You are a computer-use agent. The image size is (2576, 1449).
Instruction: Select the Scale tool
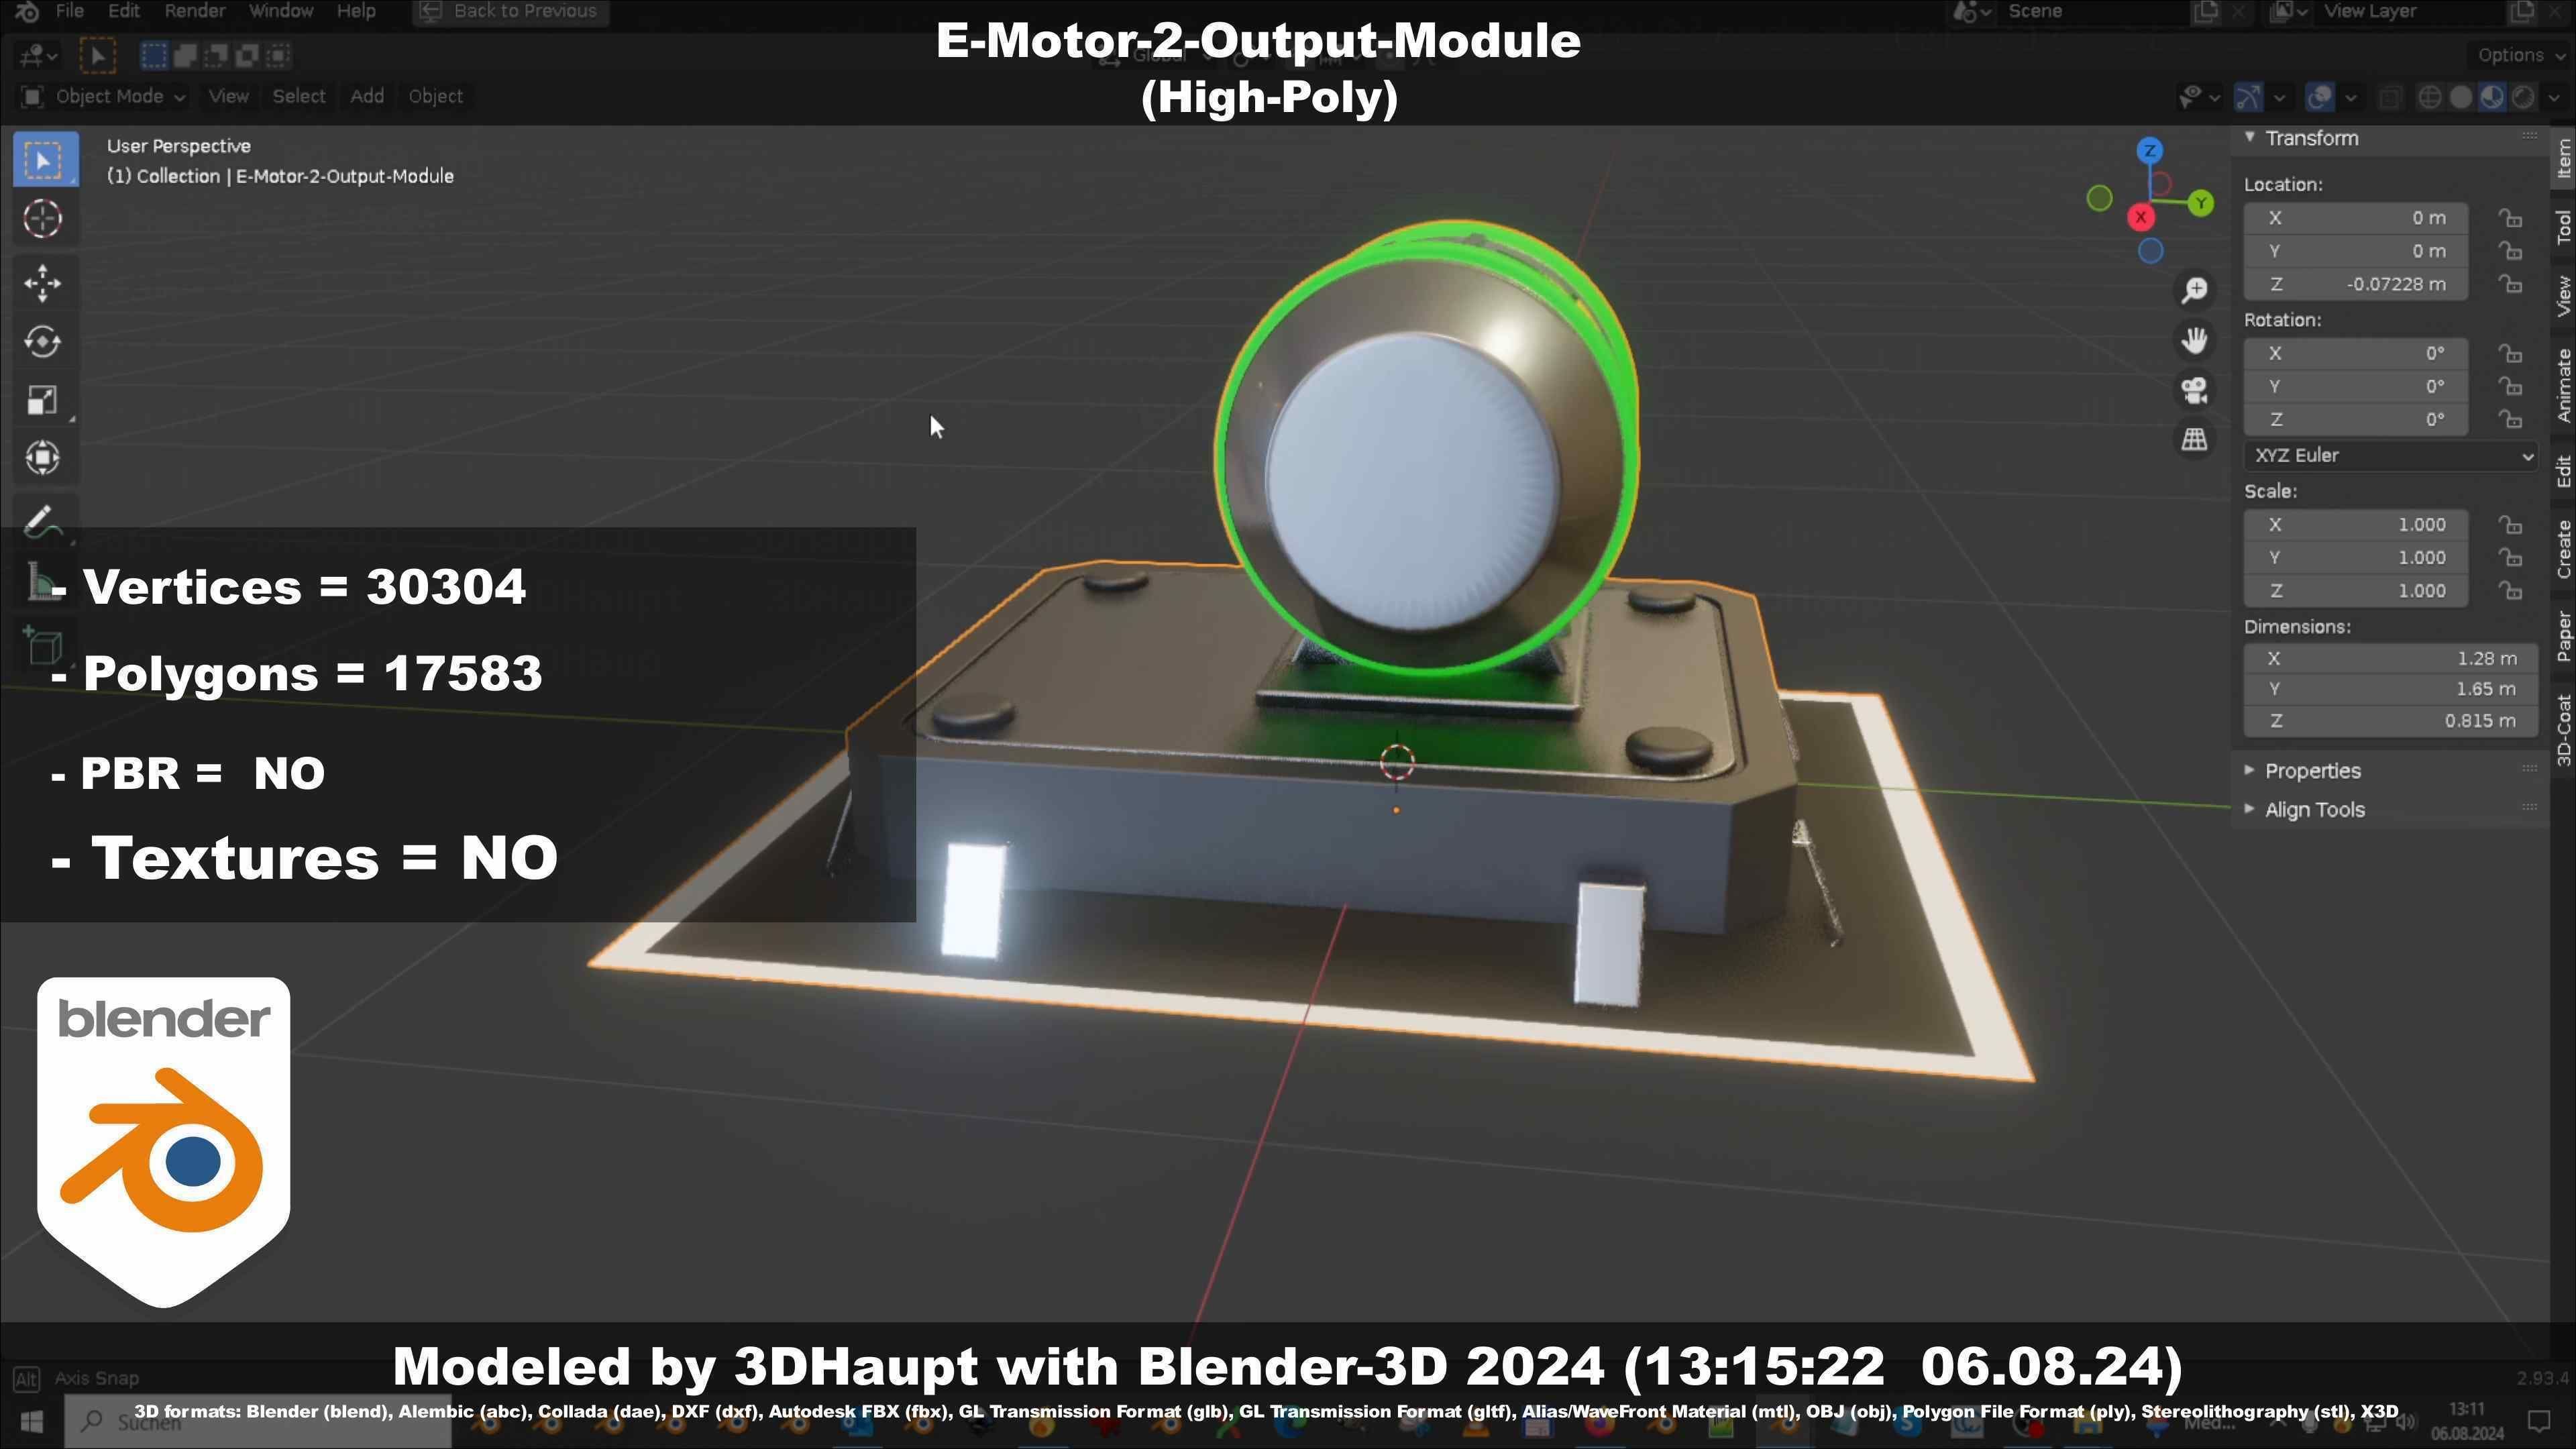coord(42,400)
